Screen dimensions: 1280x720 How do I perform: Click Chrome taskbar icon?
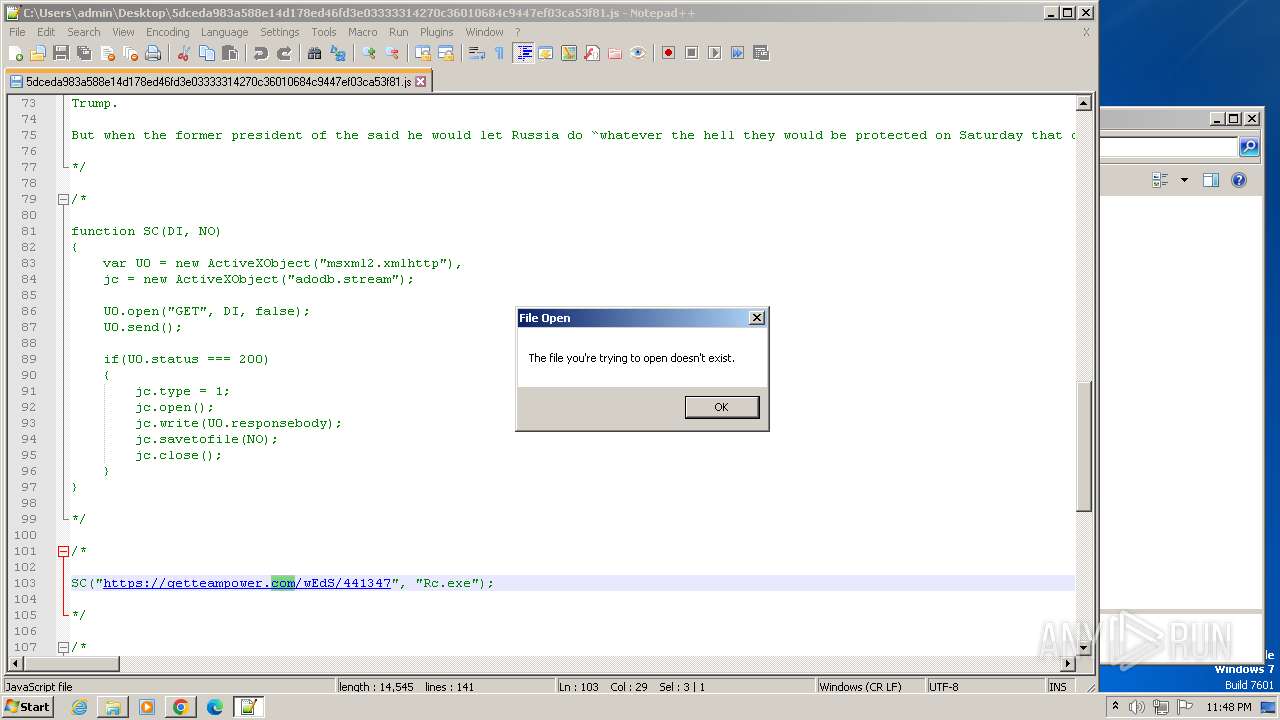tap(181, 707)
